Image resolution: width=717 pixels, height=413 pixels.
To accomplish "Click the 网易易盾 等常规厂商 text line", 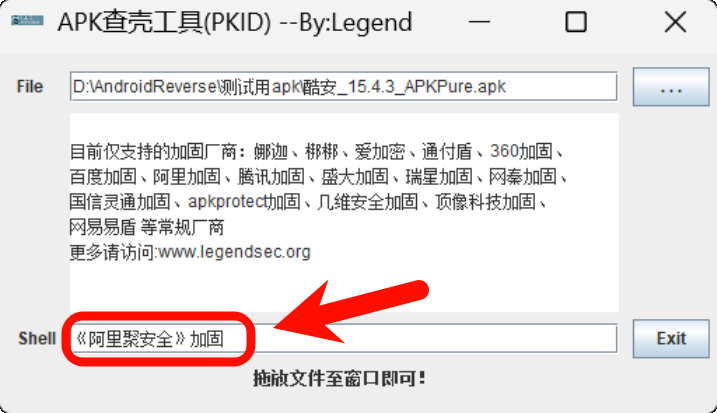I will pos(147,227).
